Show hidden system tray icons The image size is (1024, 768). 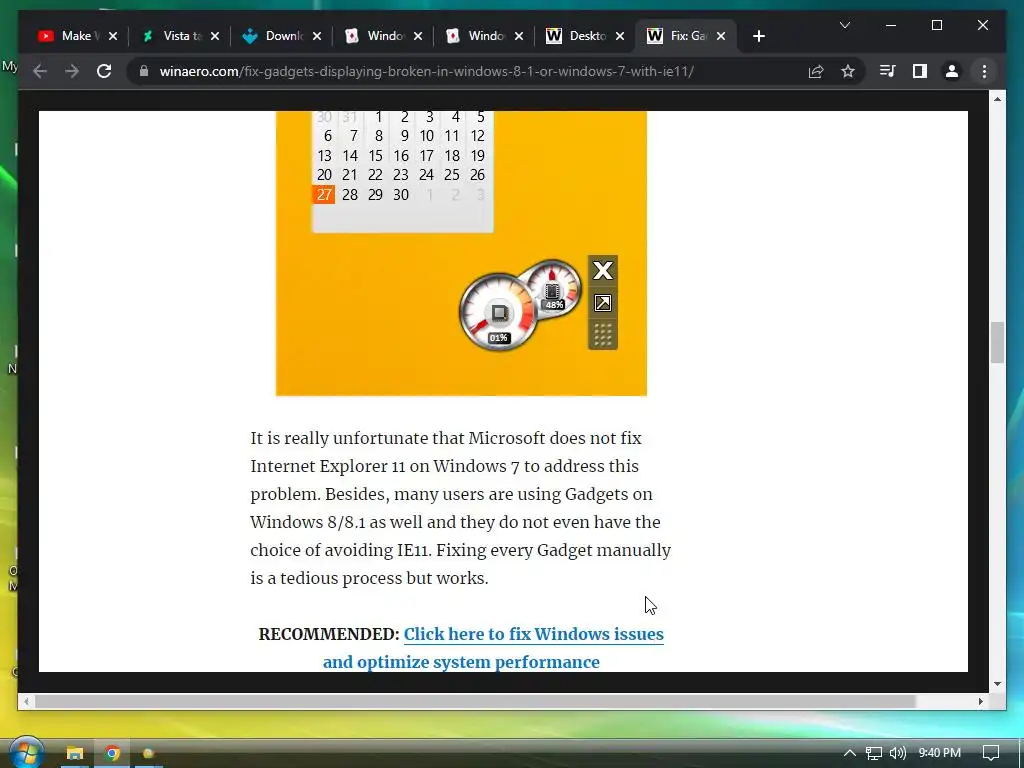(849, 753)
